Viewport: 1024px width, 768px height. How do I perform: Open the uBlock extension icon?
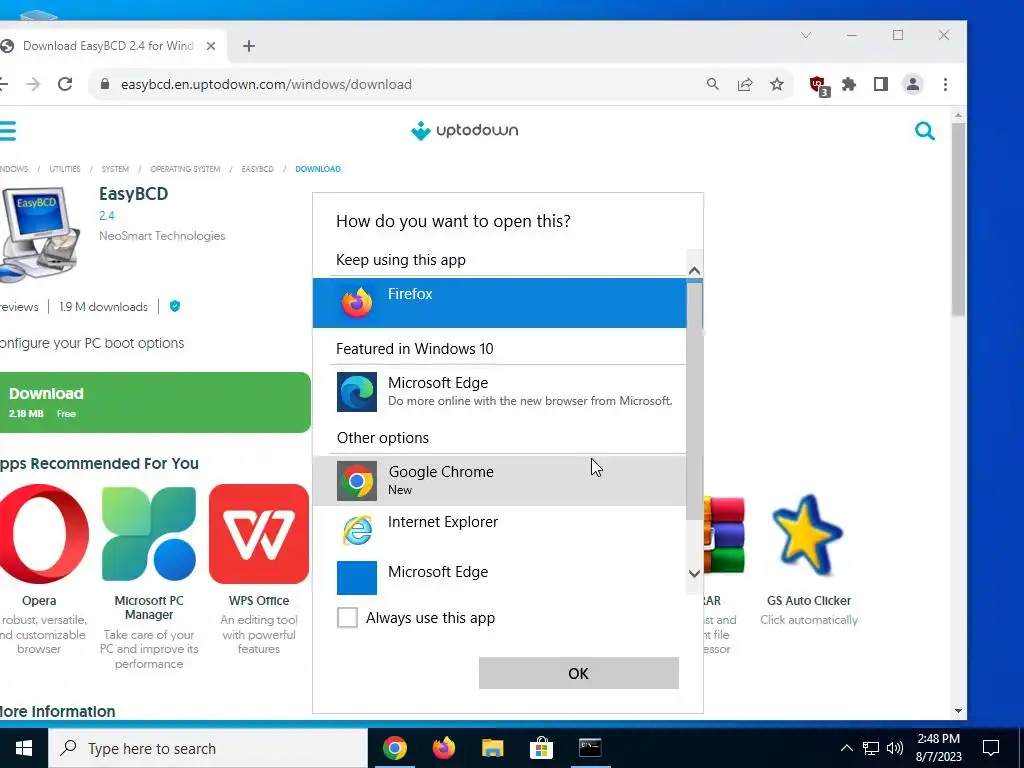[818, 86]
